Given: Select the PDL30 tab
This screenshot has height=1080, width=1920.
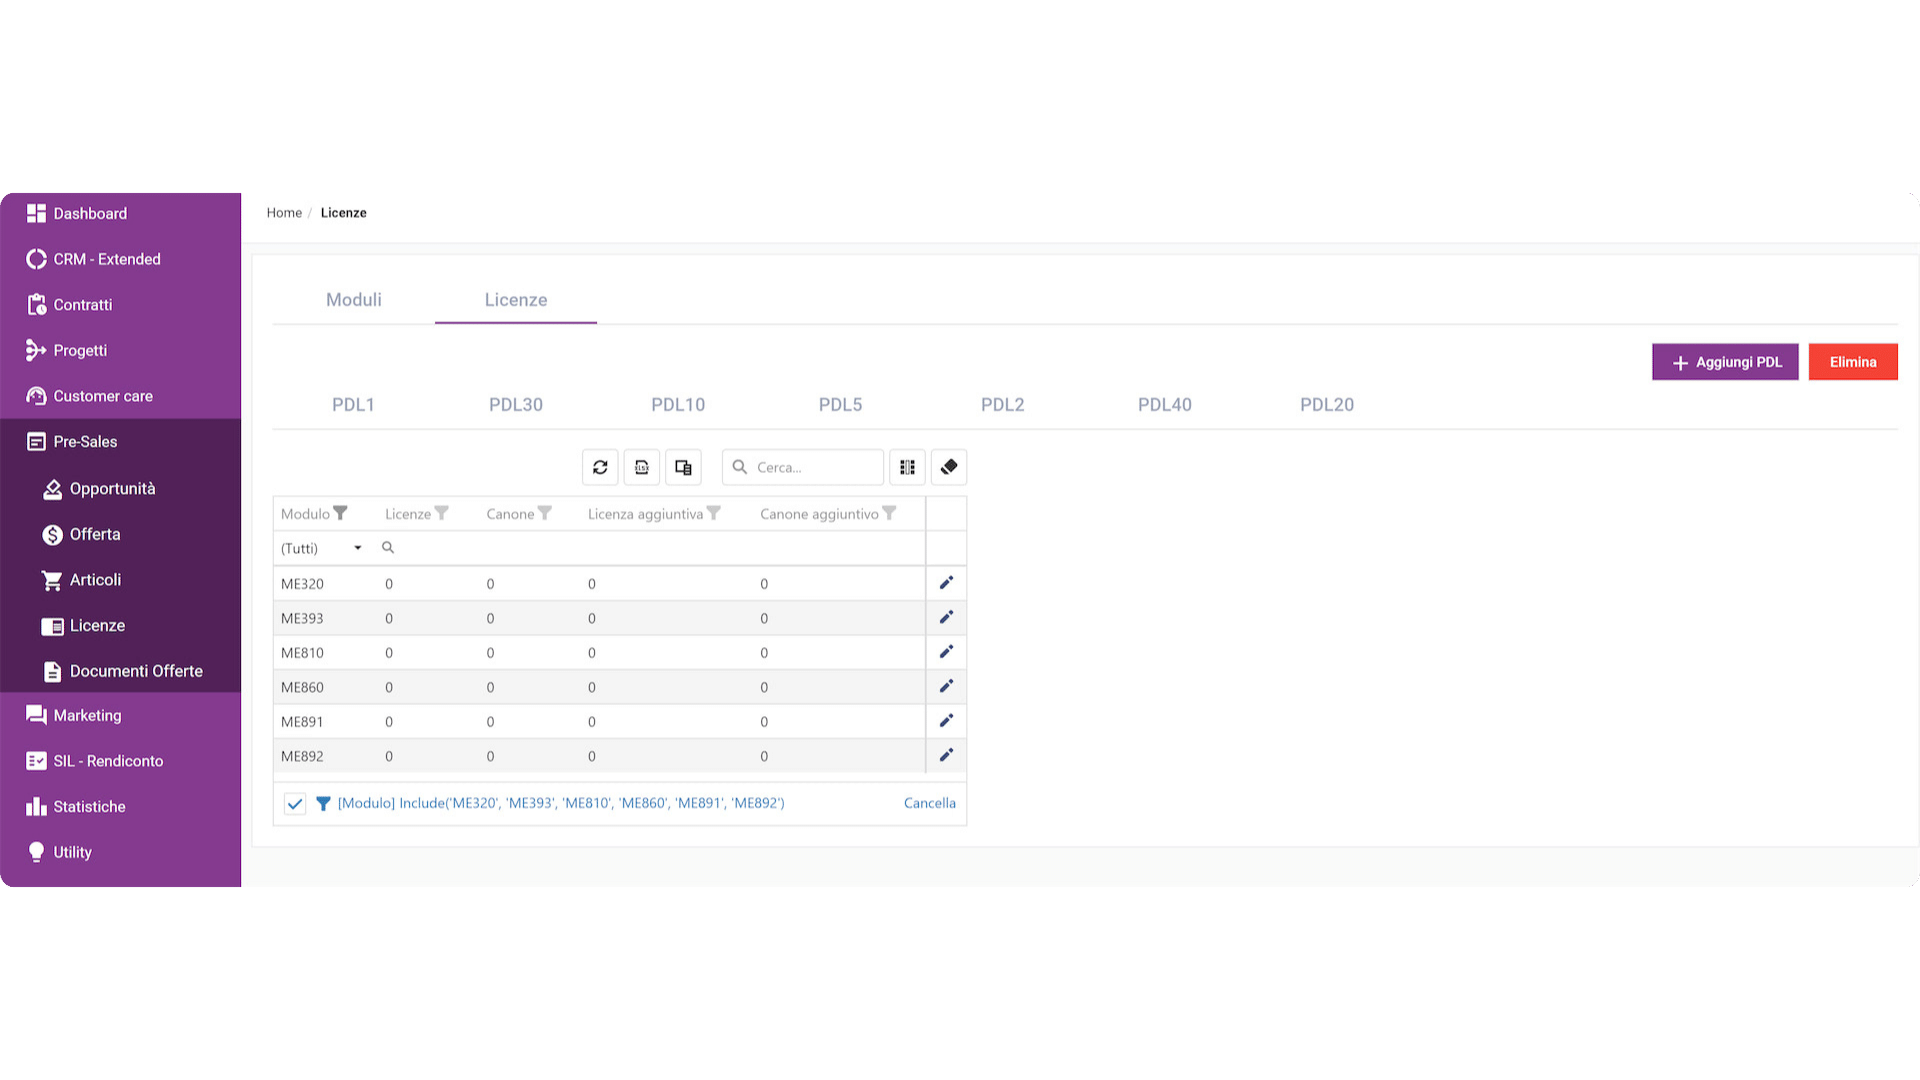Looking at the screenshot, I should (516, 405).
